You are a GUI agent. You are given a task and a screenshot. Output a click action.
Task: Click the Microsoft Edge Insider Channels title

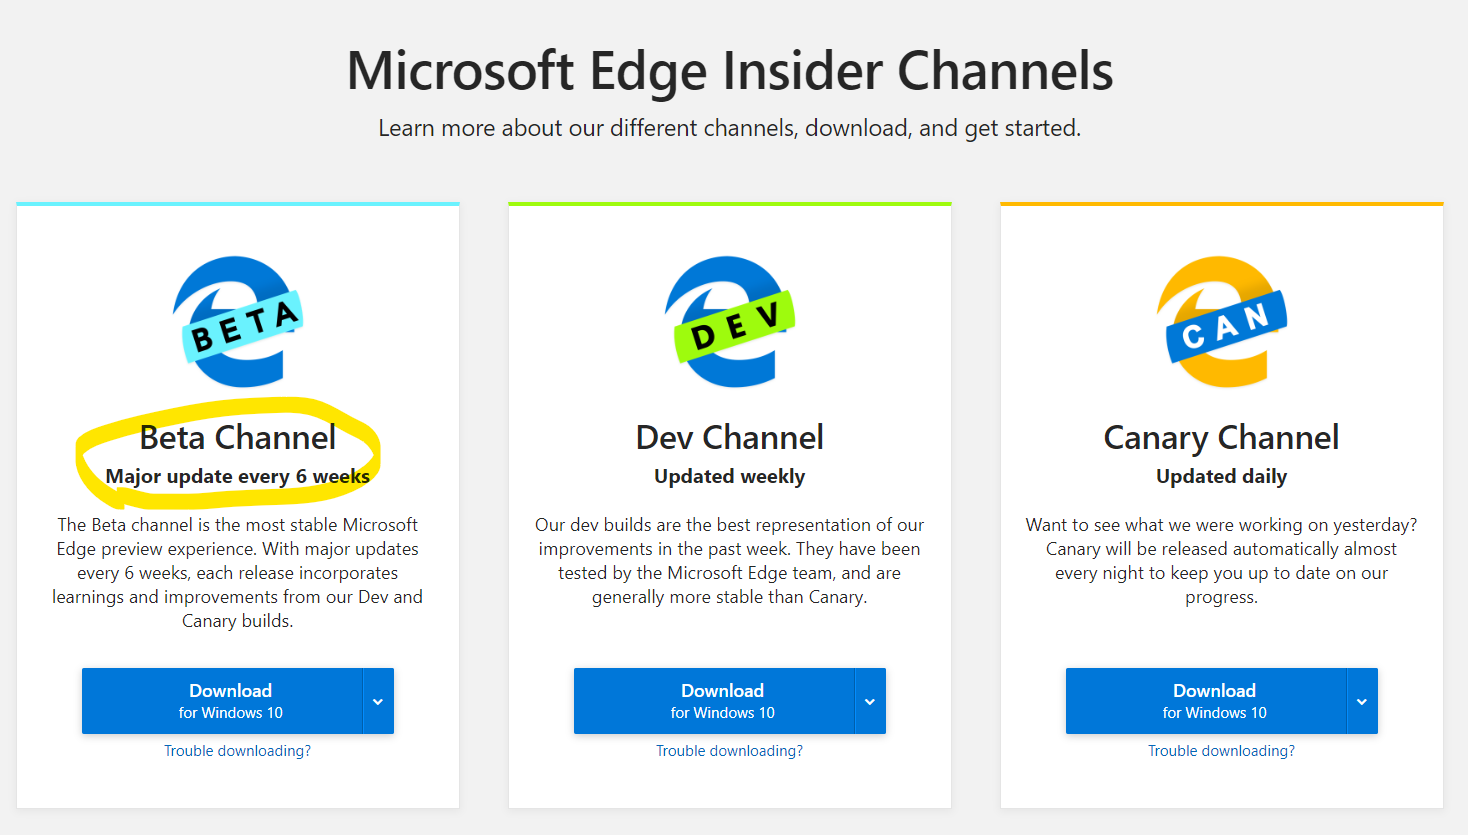(730, 71)
